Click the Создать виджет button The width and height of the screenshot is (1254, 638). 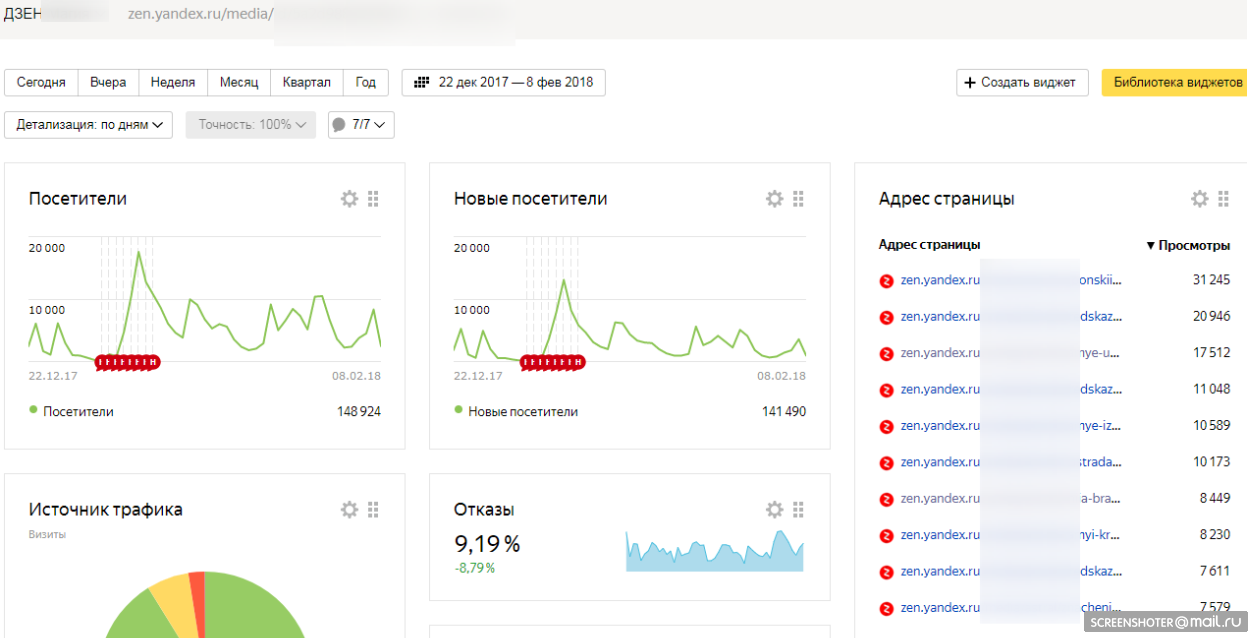click(1021, 82)
